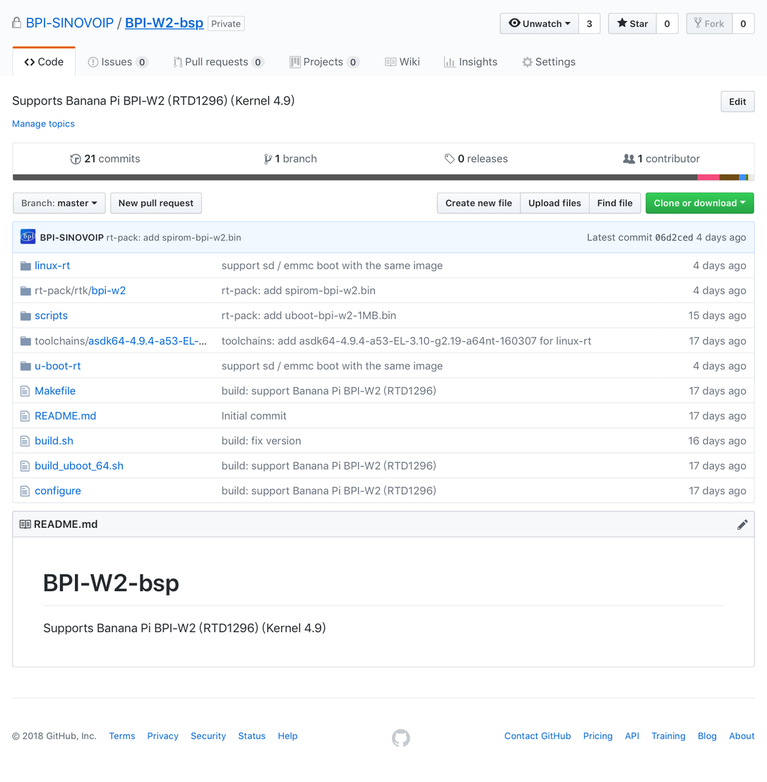The height and width of the screenshot is (782, 767).
Task: Click 'Initial commit' message link
Action: pos(254,416)
